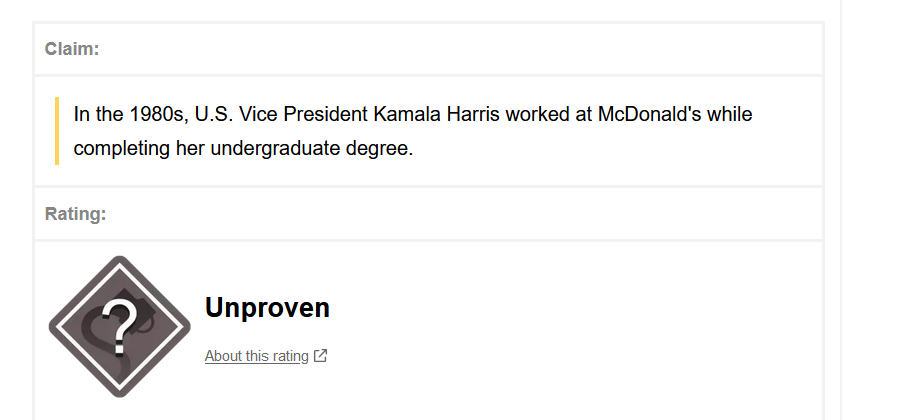Click the phrase undergraduate degree in the claim
This screenshot has height=420, width=898.
[x=312, y=148]
